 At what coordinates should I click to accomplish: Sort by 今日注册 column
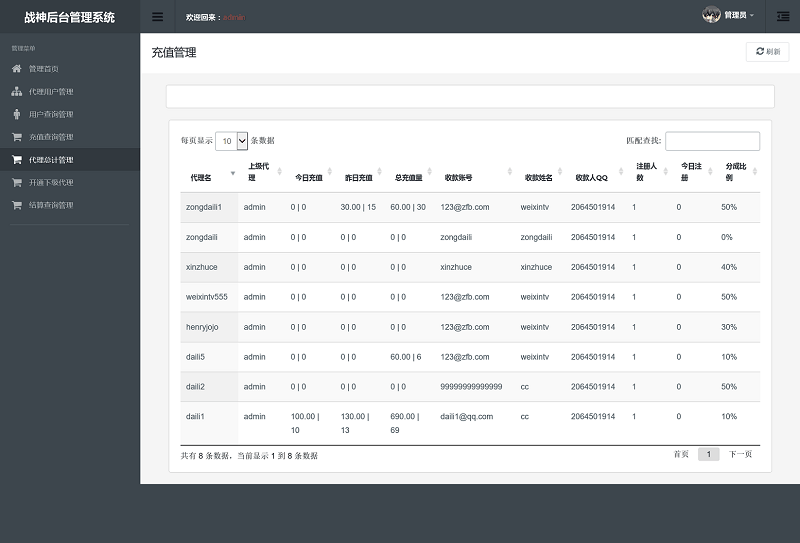coord(693,172)
